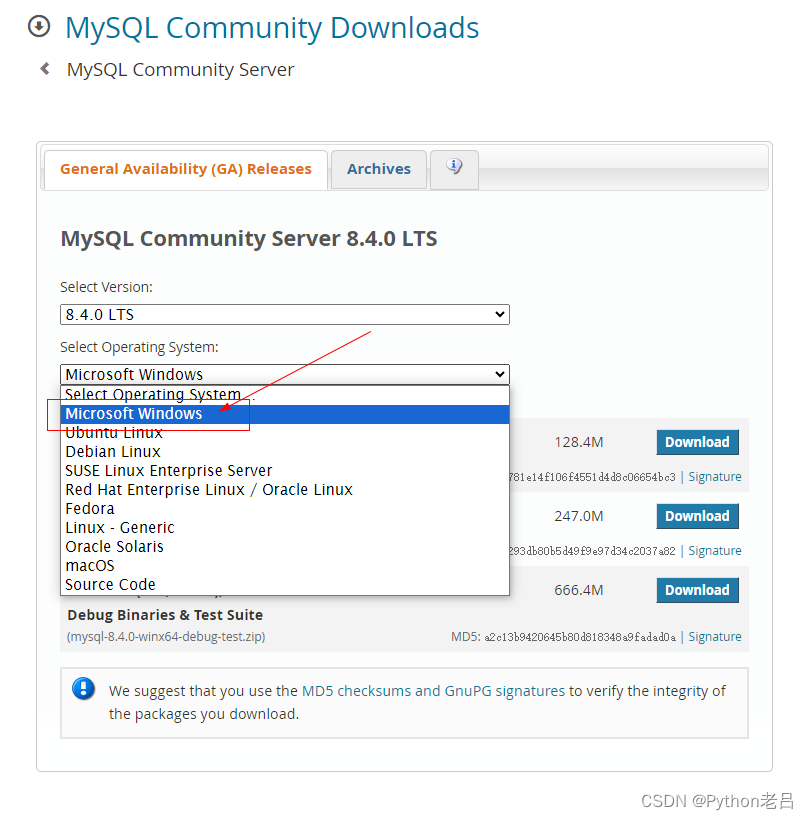Collapse the Select Operating System dropdown
808x820 pixels.
tap(284, 374)
